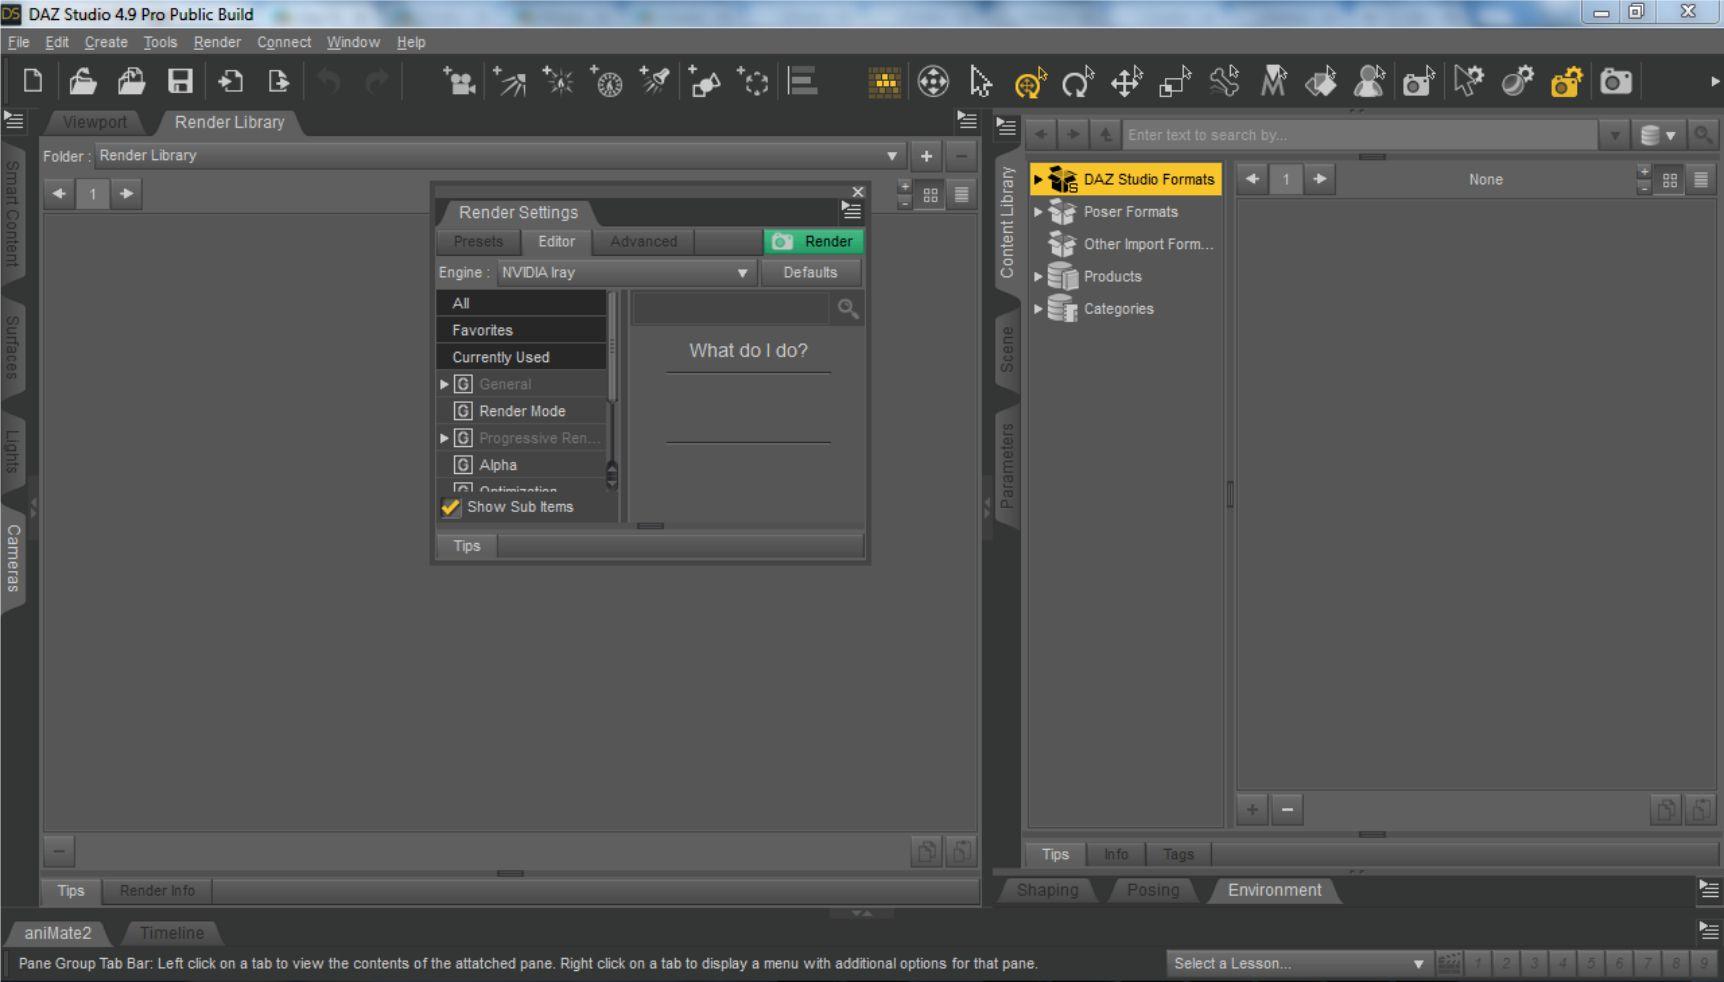This screenshot has height=982, width=1724.
Task: Click the Defaults button
Action: coord(810,272)
